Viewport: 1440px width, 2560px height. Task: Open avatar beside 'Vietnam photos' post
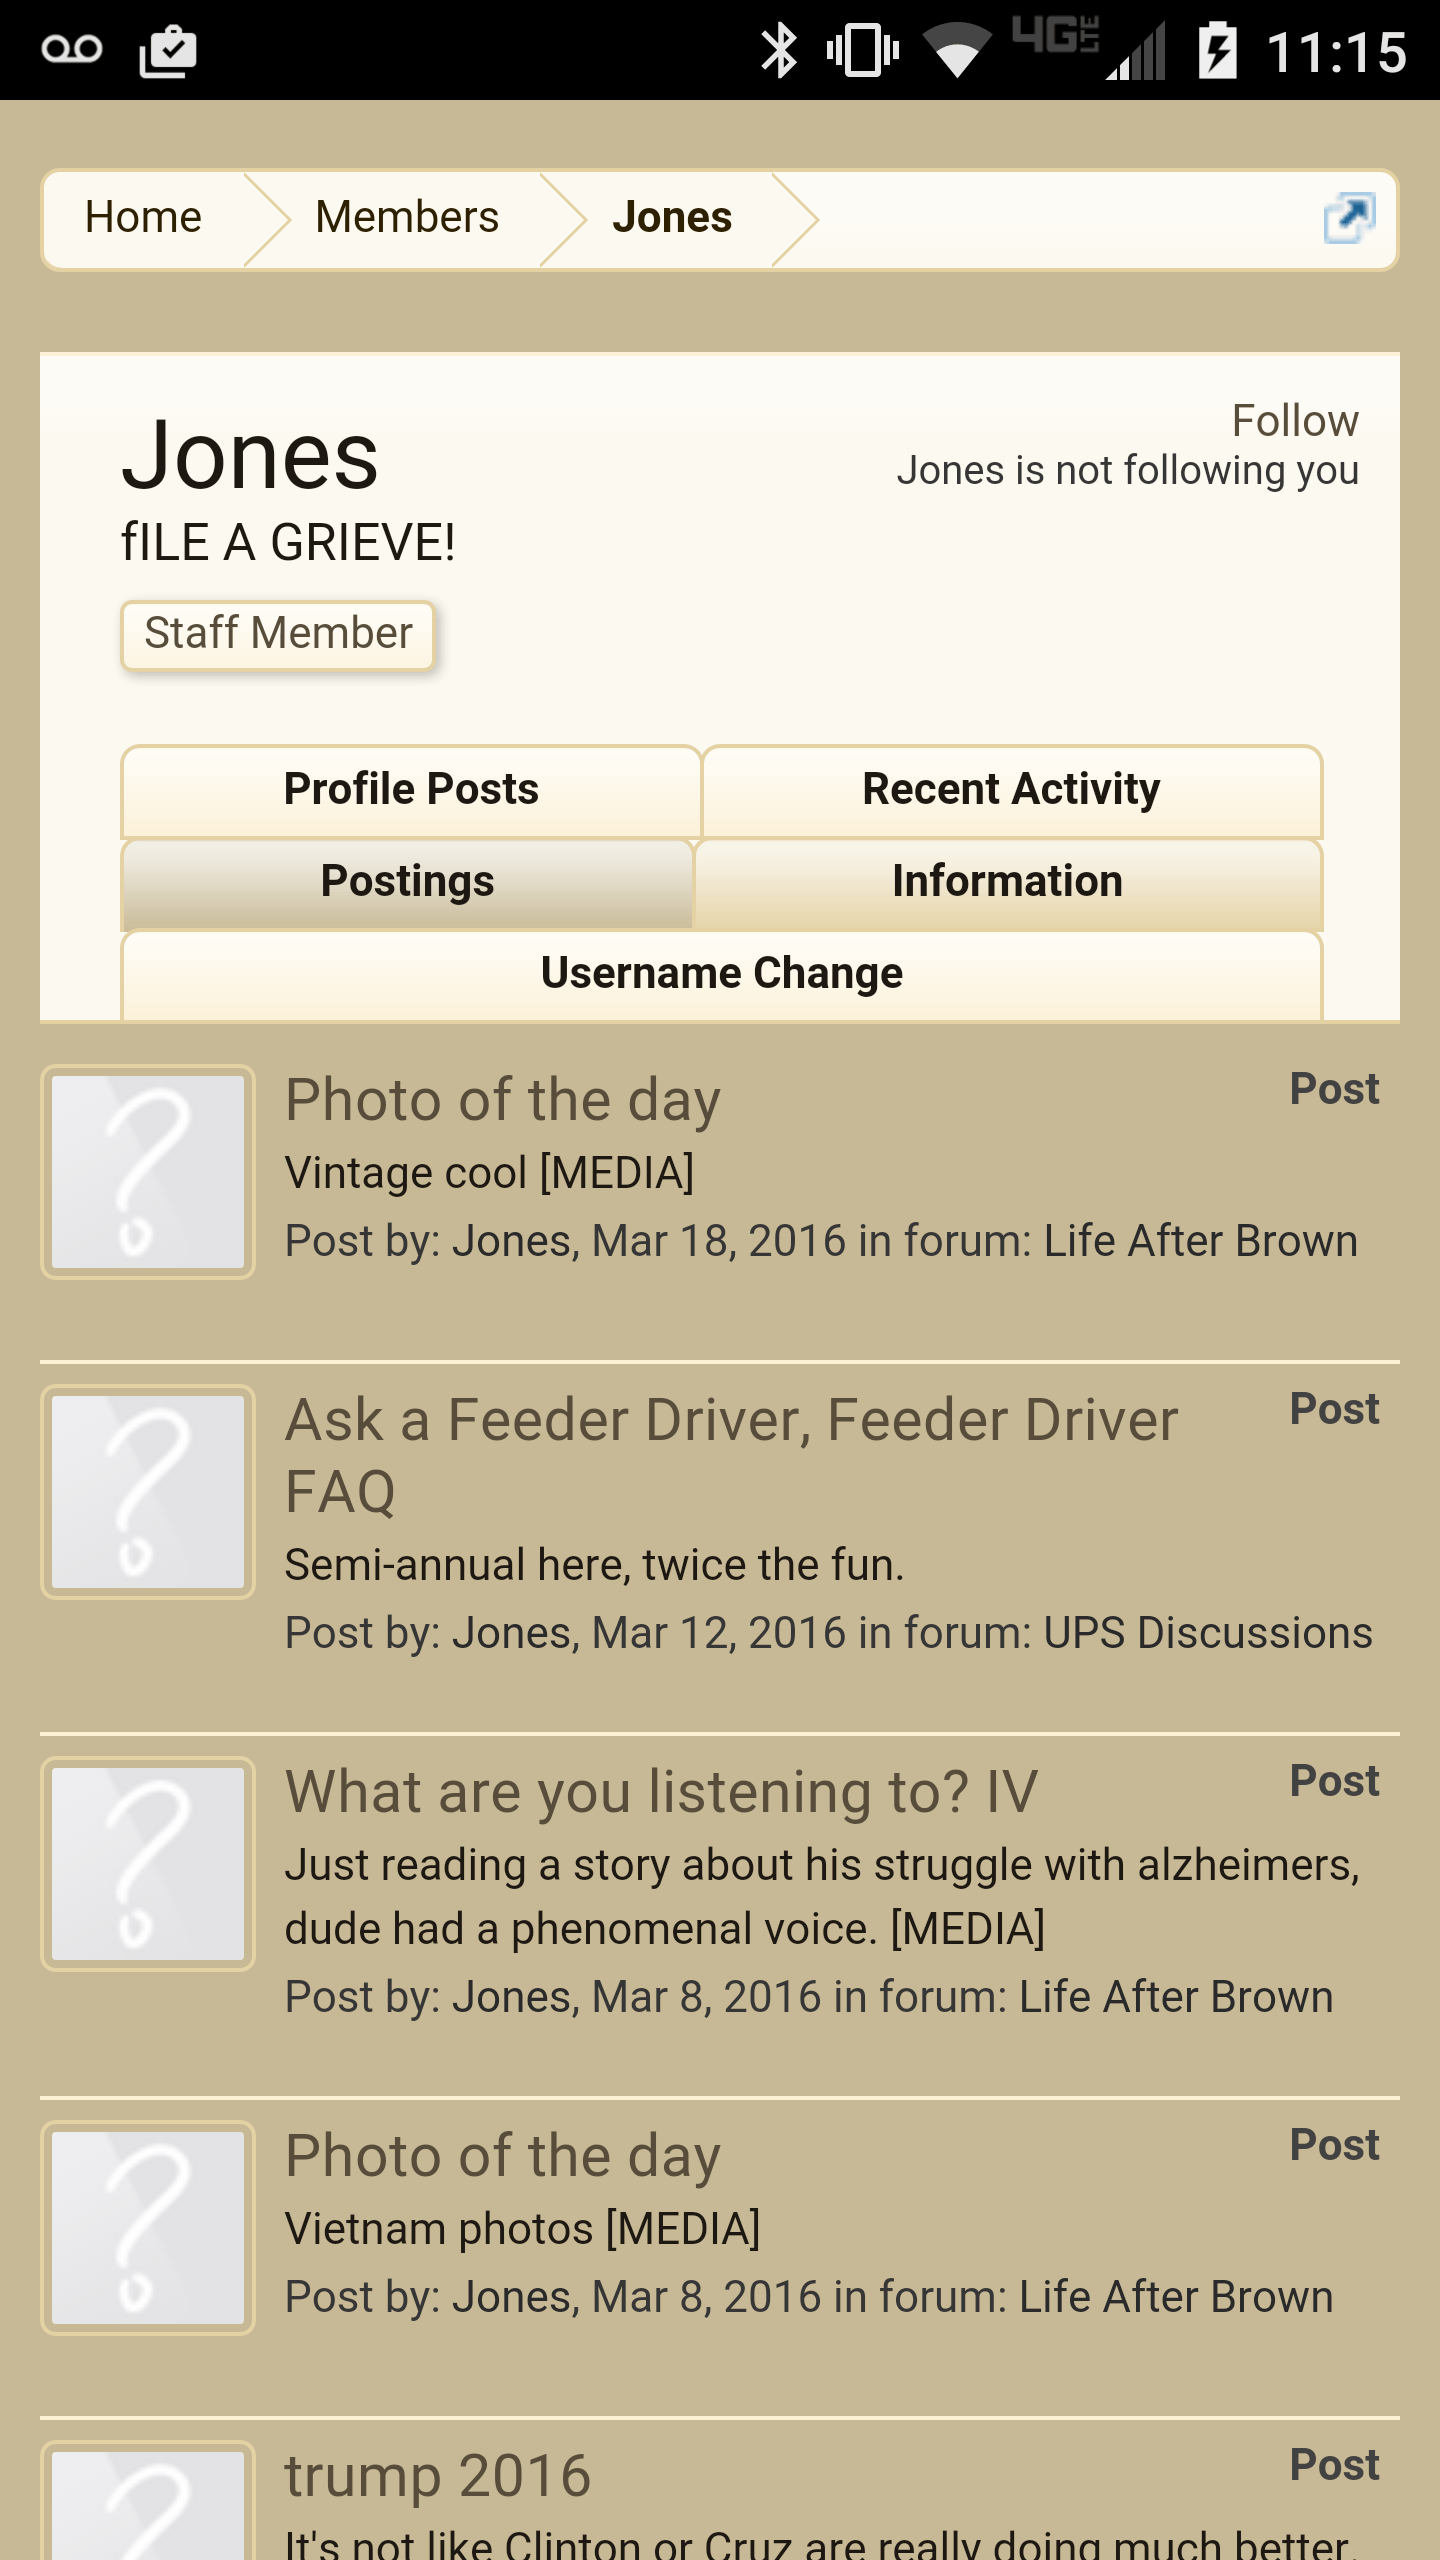point(148,2228)
